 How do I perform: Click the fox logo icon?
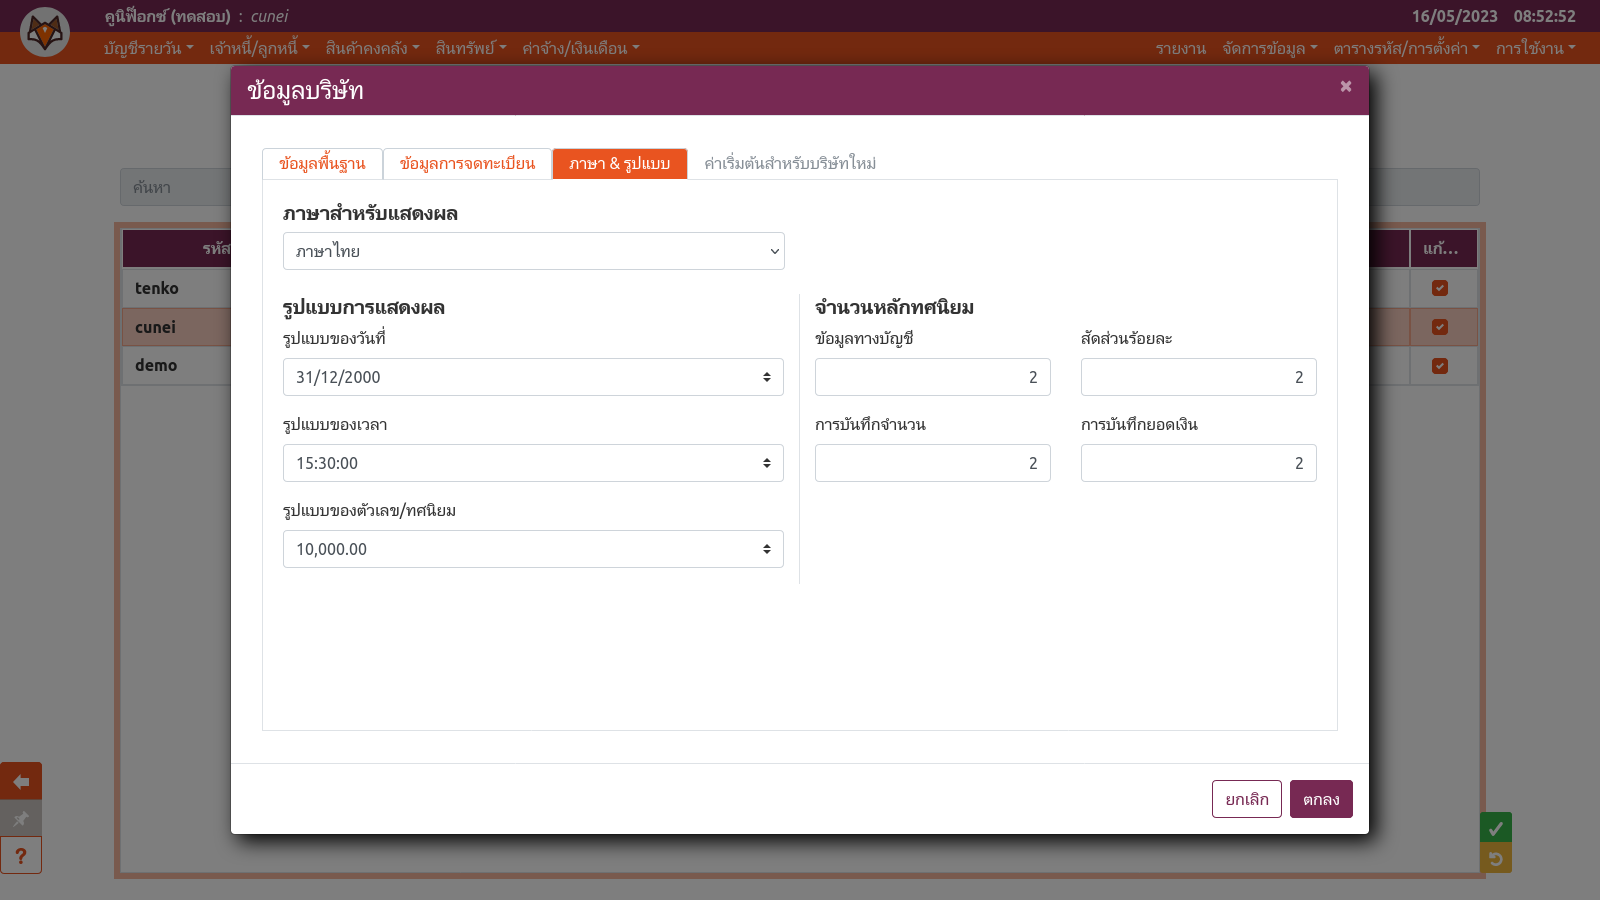(45, 32)
